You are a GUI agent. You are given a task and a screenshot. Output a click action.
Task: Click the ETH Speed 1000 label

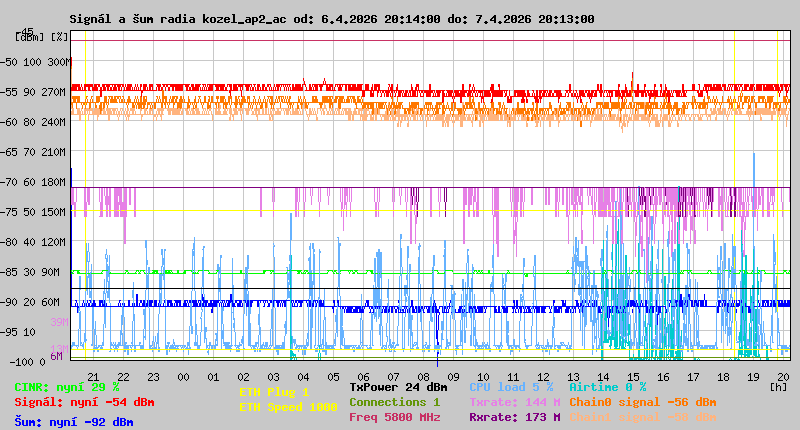[288, 407]
